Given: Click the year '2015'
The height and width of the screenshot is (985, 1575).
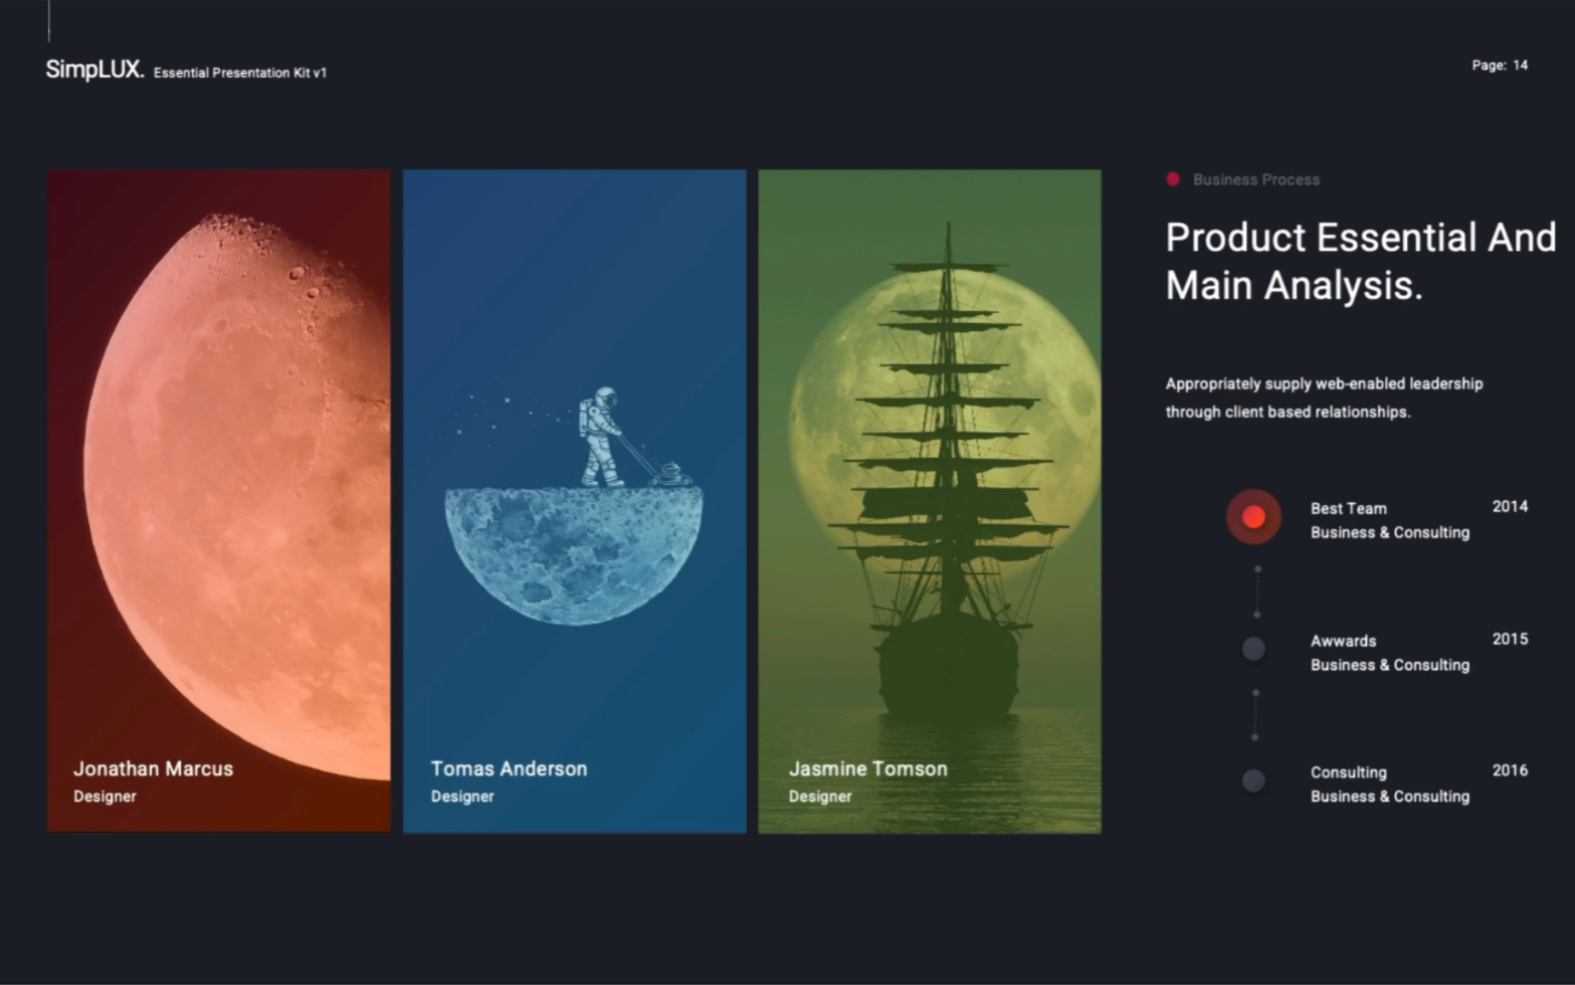Looking at the screenshot, I should click(x=1510, y=639).
